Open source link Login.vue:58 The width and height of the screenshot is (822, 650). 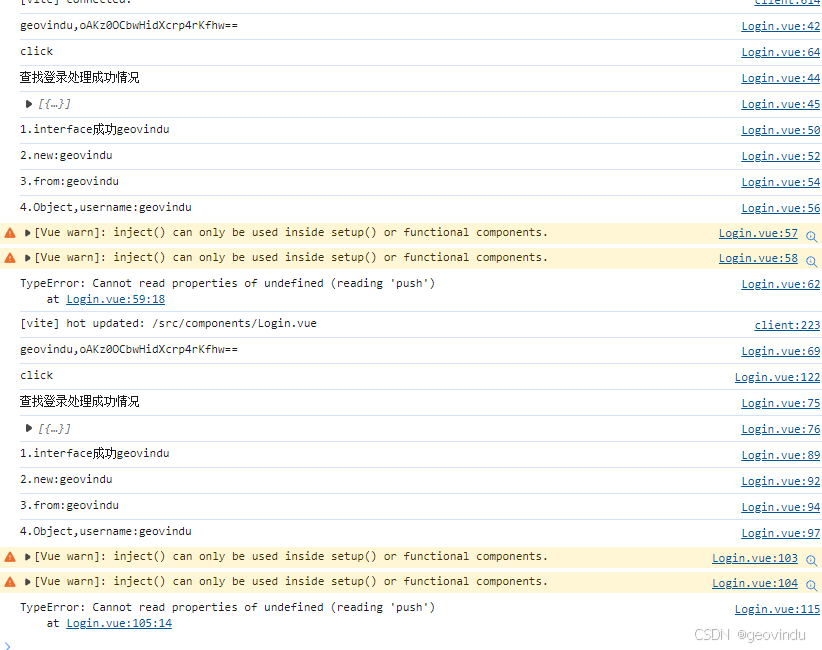(x=758, y=258)
